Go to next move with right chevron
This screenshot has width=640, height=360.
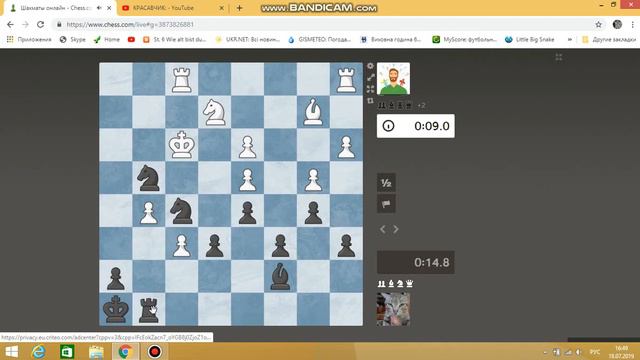396,229
